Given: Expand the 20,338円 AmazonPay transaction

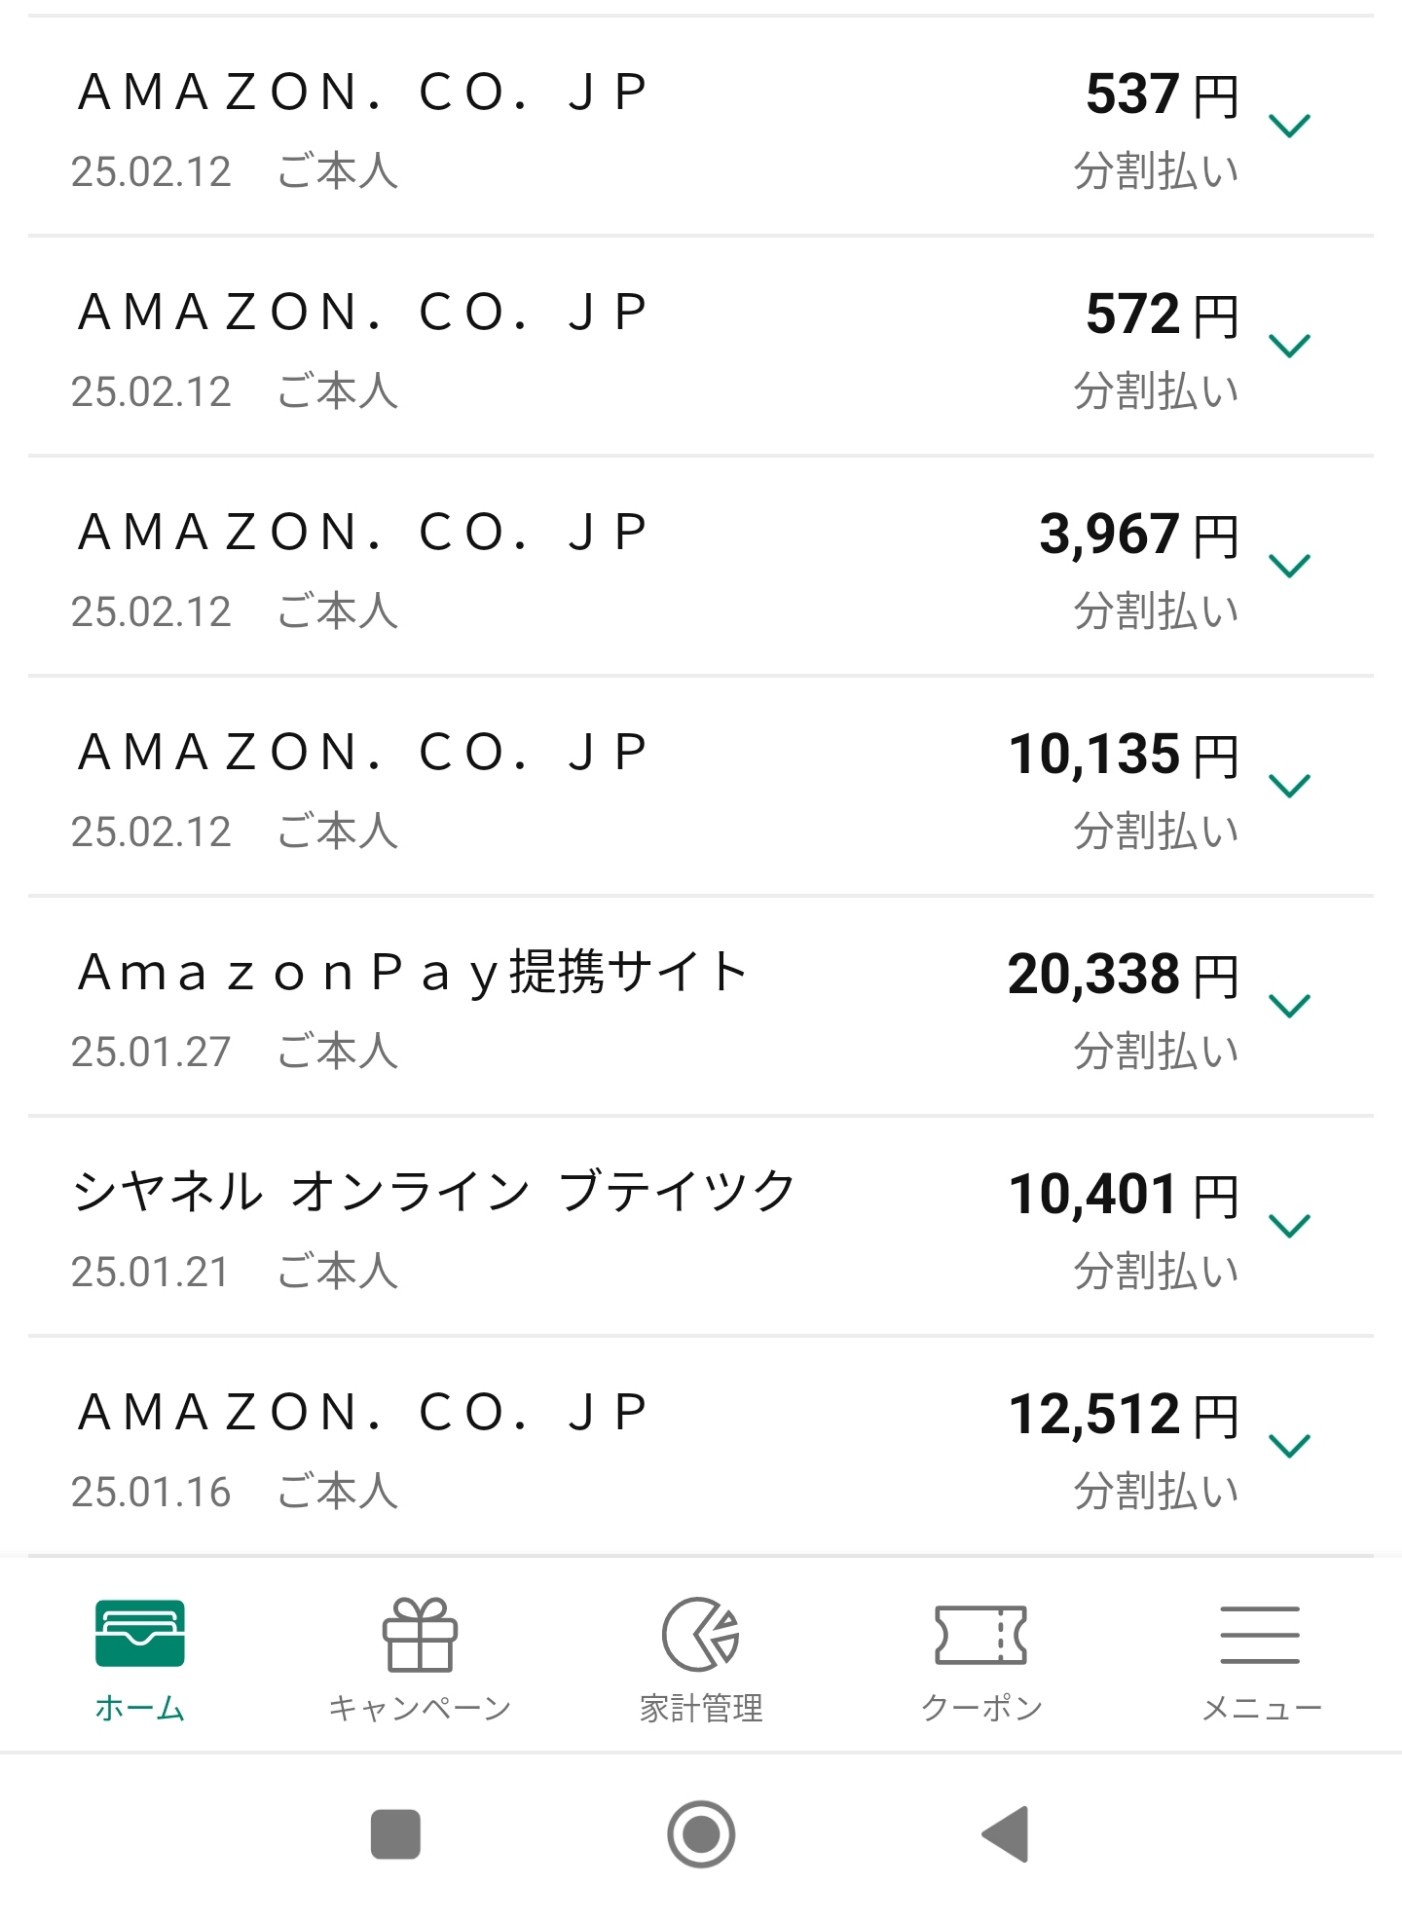Looking at the screenshot, I should (1289, 1006).
